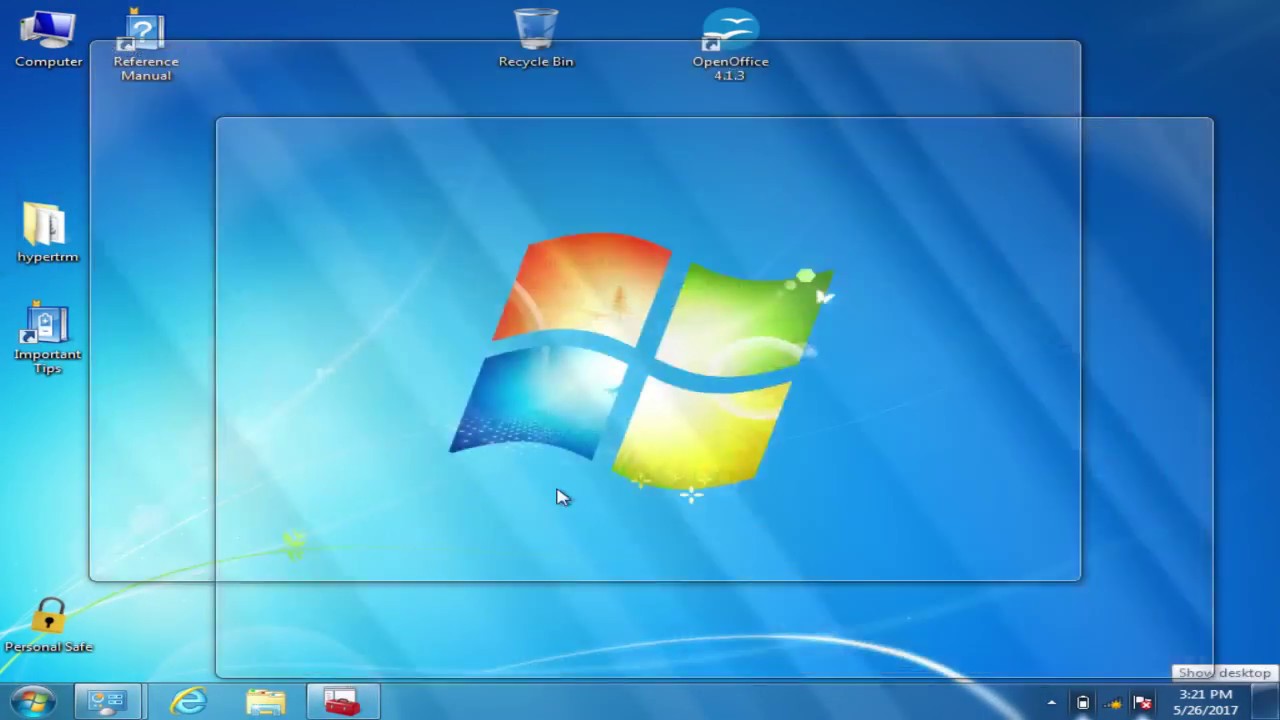Click the 5/26/2017 date in tray
The width and height of the screenshot is (1280, 720).
pyautogui.click(x=1205, y=711)
